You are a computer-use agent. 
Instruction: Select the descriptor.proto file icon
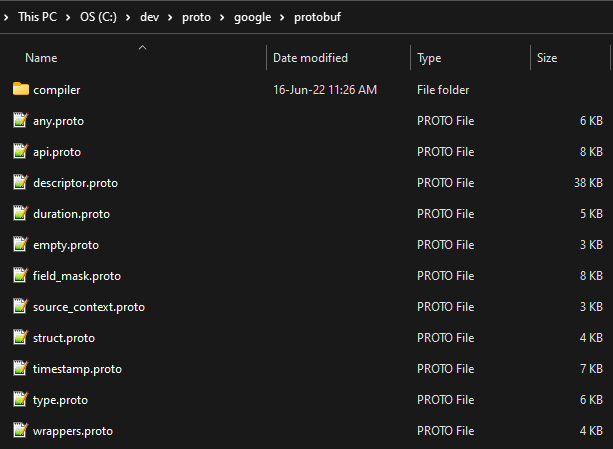coord(21,182)
